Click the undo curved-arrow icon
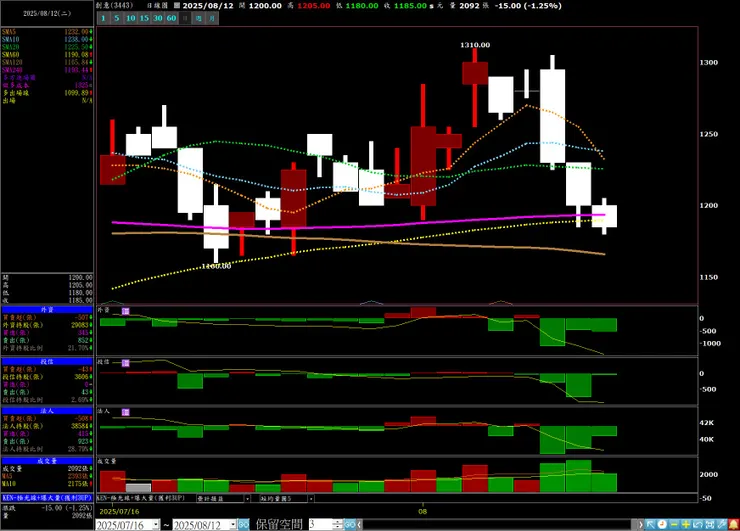Image resolution: width=740 pixels, height=531 pixels. [698, 524]
